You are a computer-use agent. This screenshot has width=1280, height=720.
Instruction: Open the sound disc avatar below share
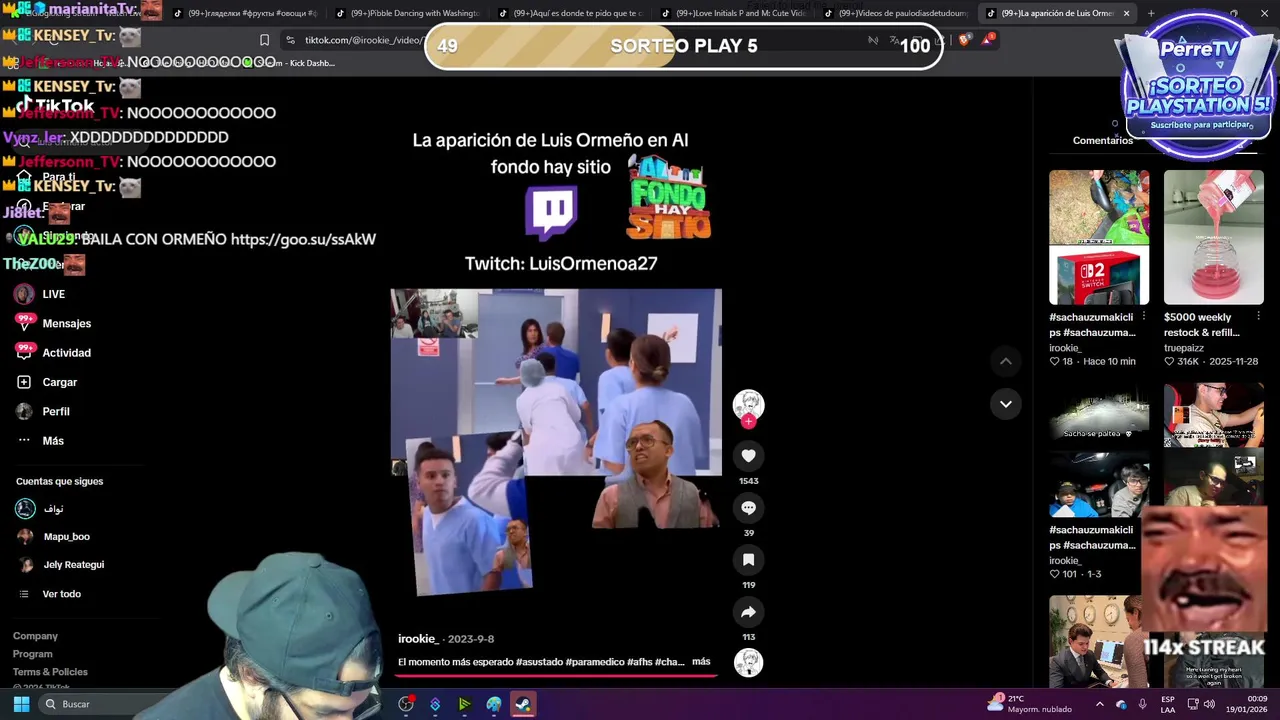point(748,663)
